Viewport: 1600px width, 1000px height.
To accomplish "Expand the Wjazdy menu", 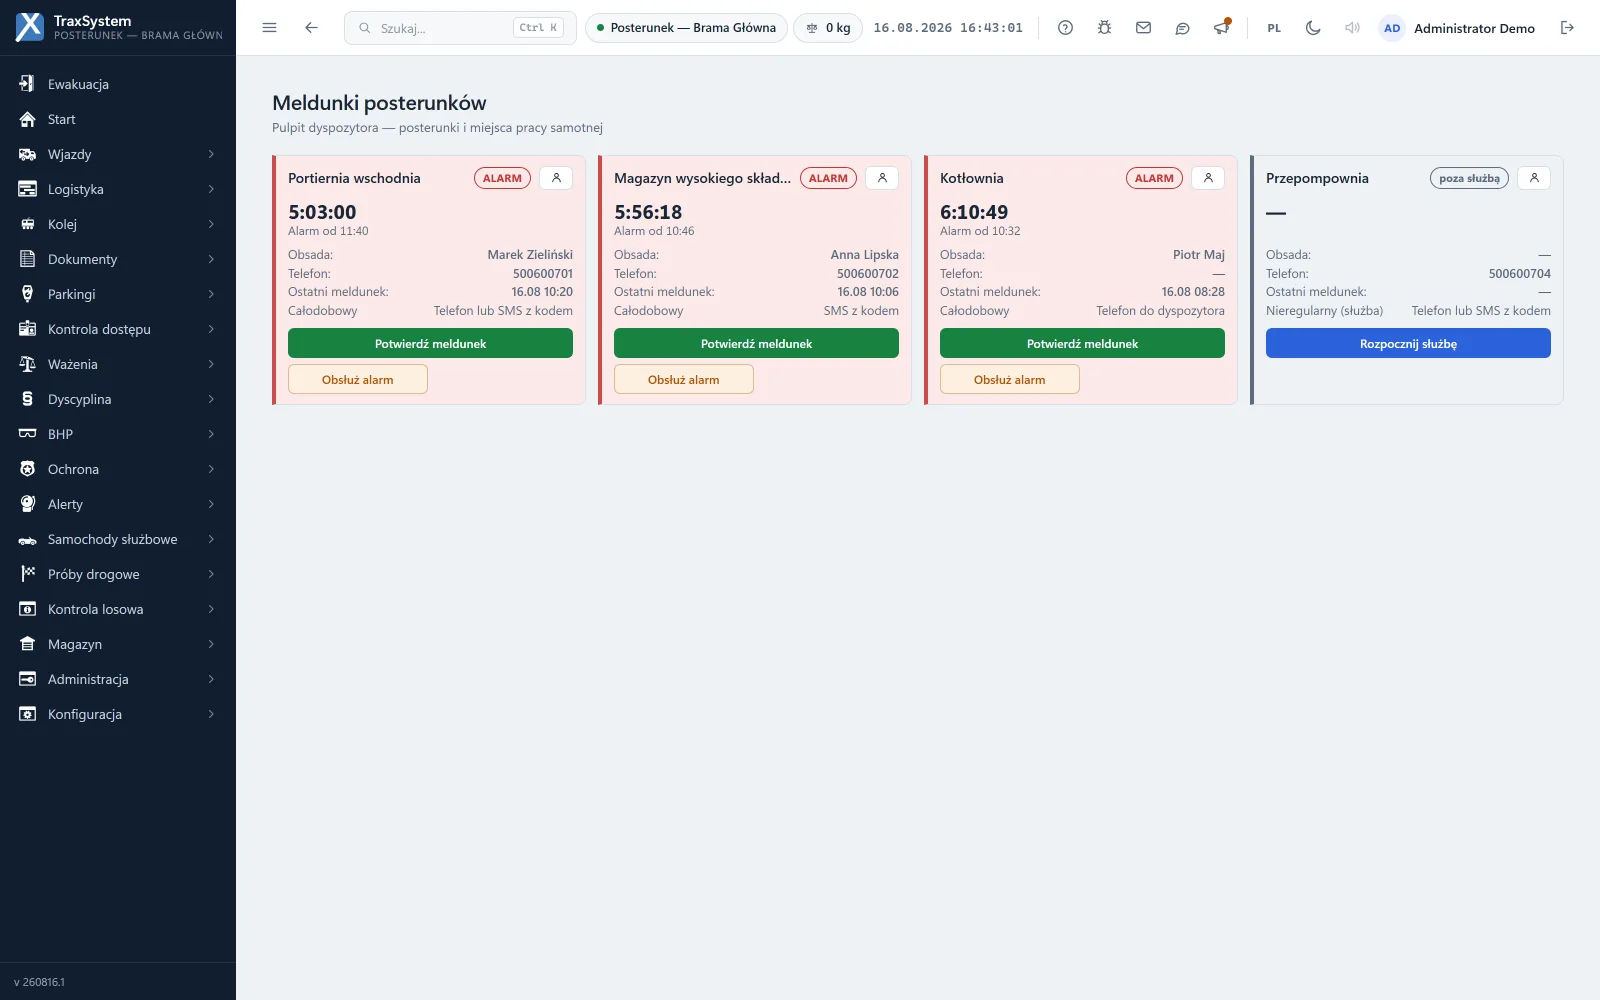I will pyautogui.click(x=118, y=154).
